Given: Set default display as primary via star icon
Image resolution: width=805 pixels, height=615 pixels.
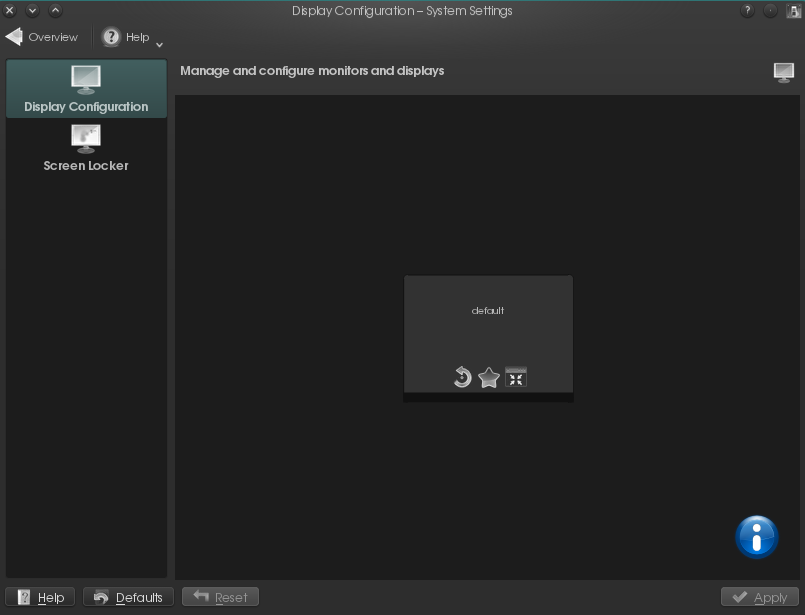Looking at the screenshot, I should pyautogui.click(x=489, y=377).
